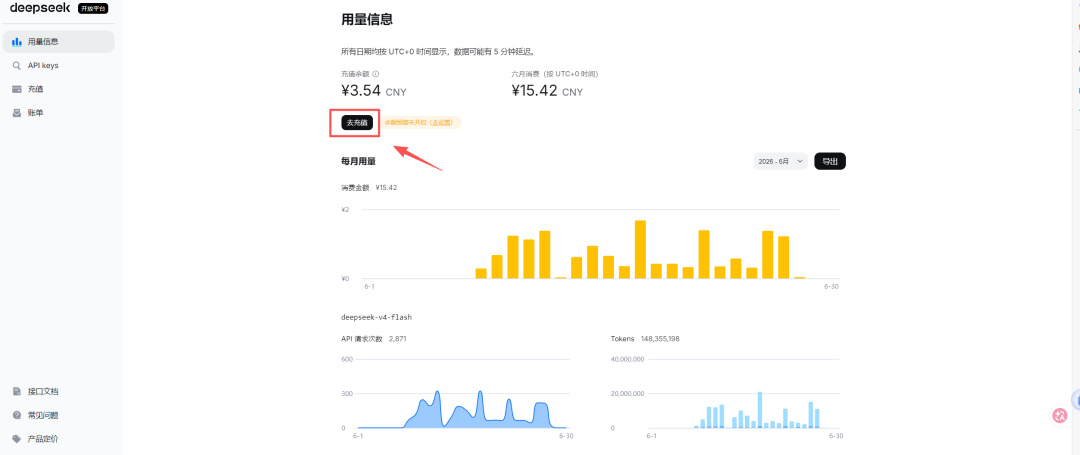Open 接口文档 in the sidebar
Image resolution: width=1080 pixels, height=455 pixels.
tap(59, 392)
